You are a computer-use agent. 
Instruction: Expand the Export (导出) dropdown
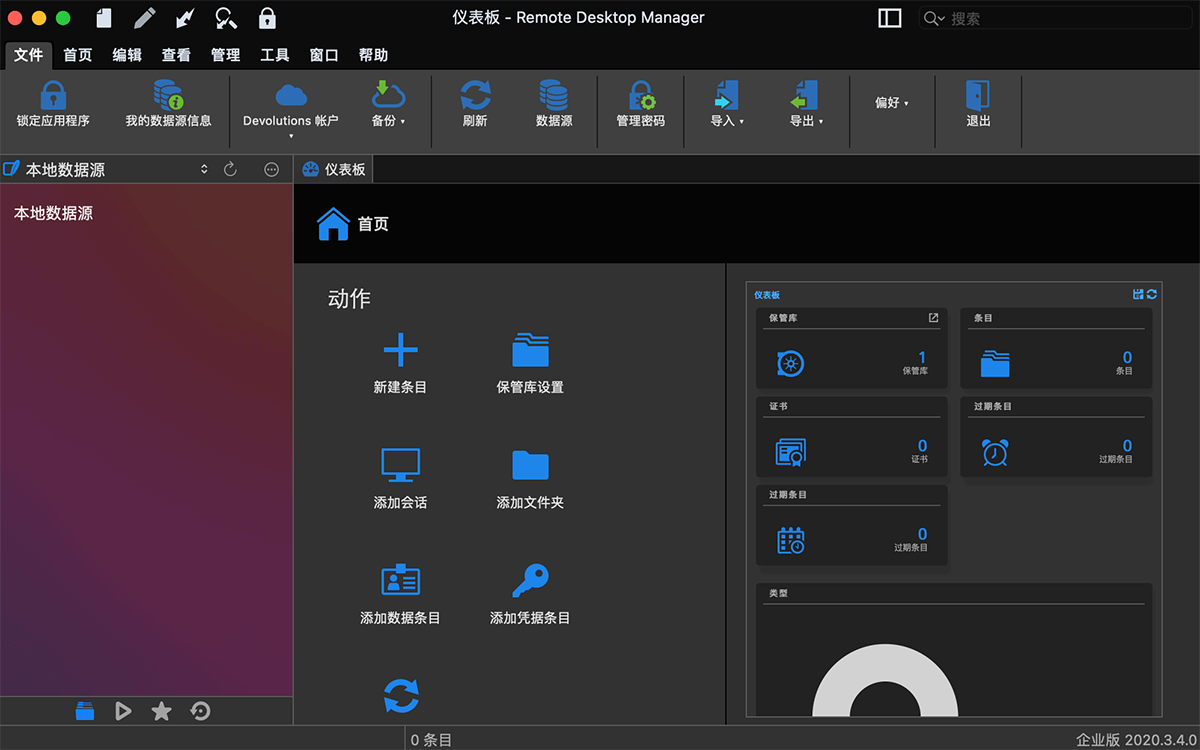(806, 104)
